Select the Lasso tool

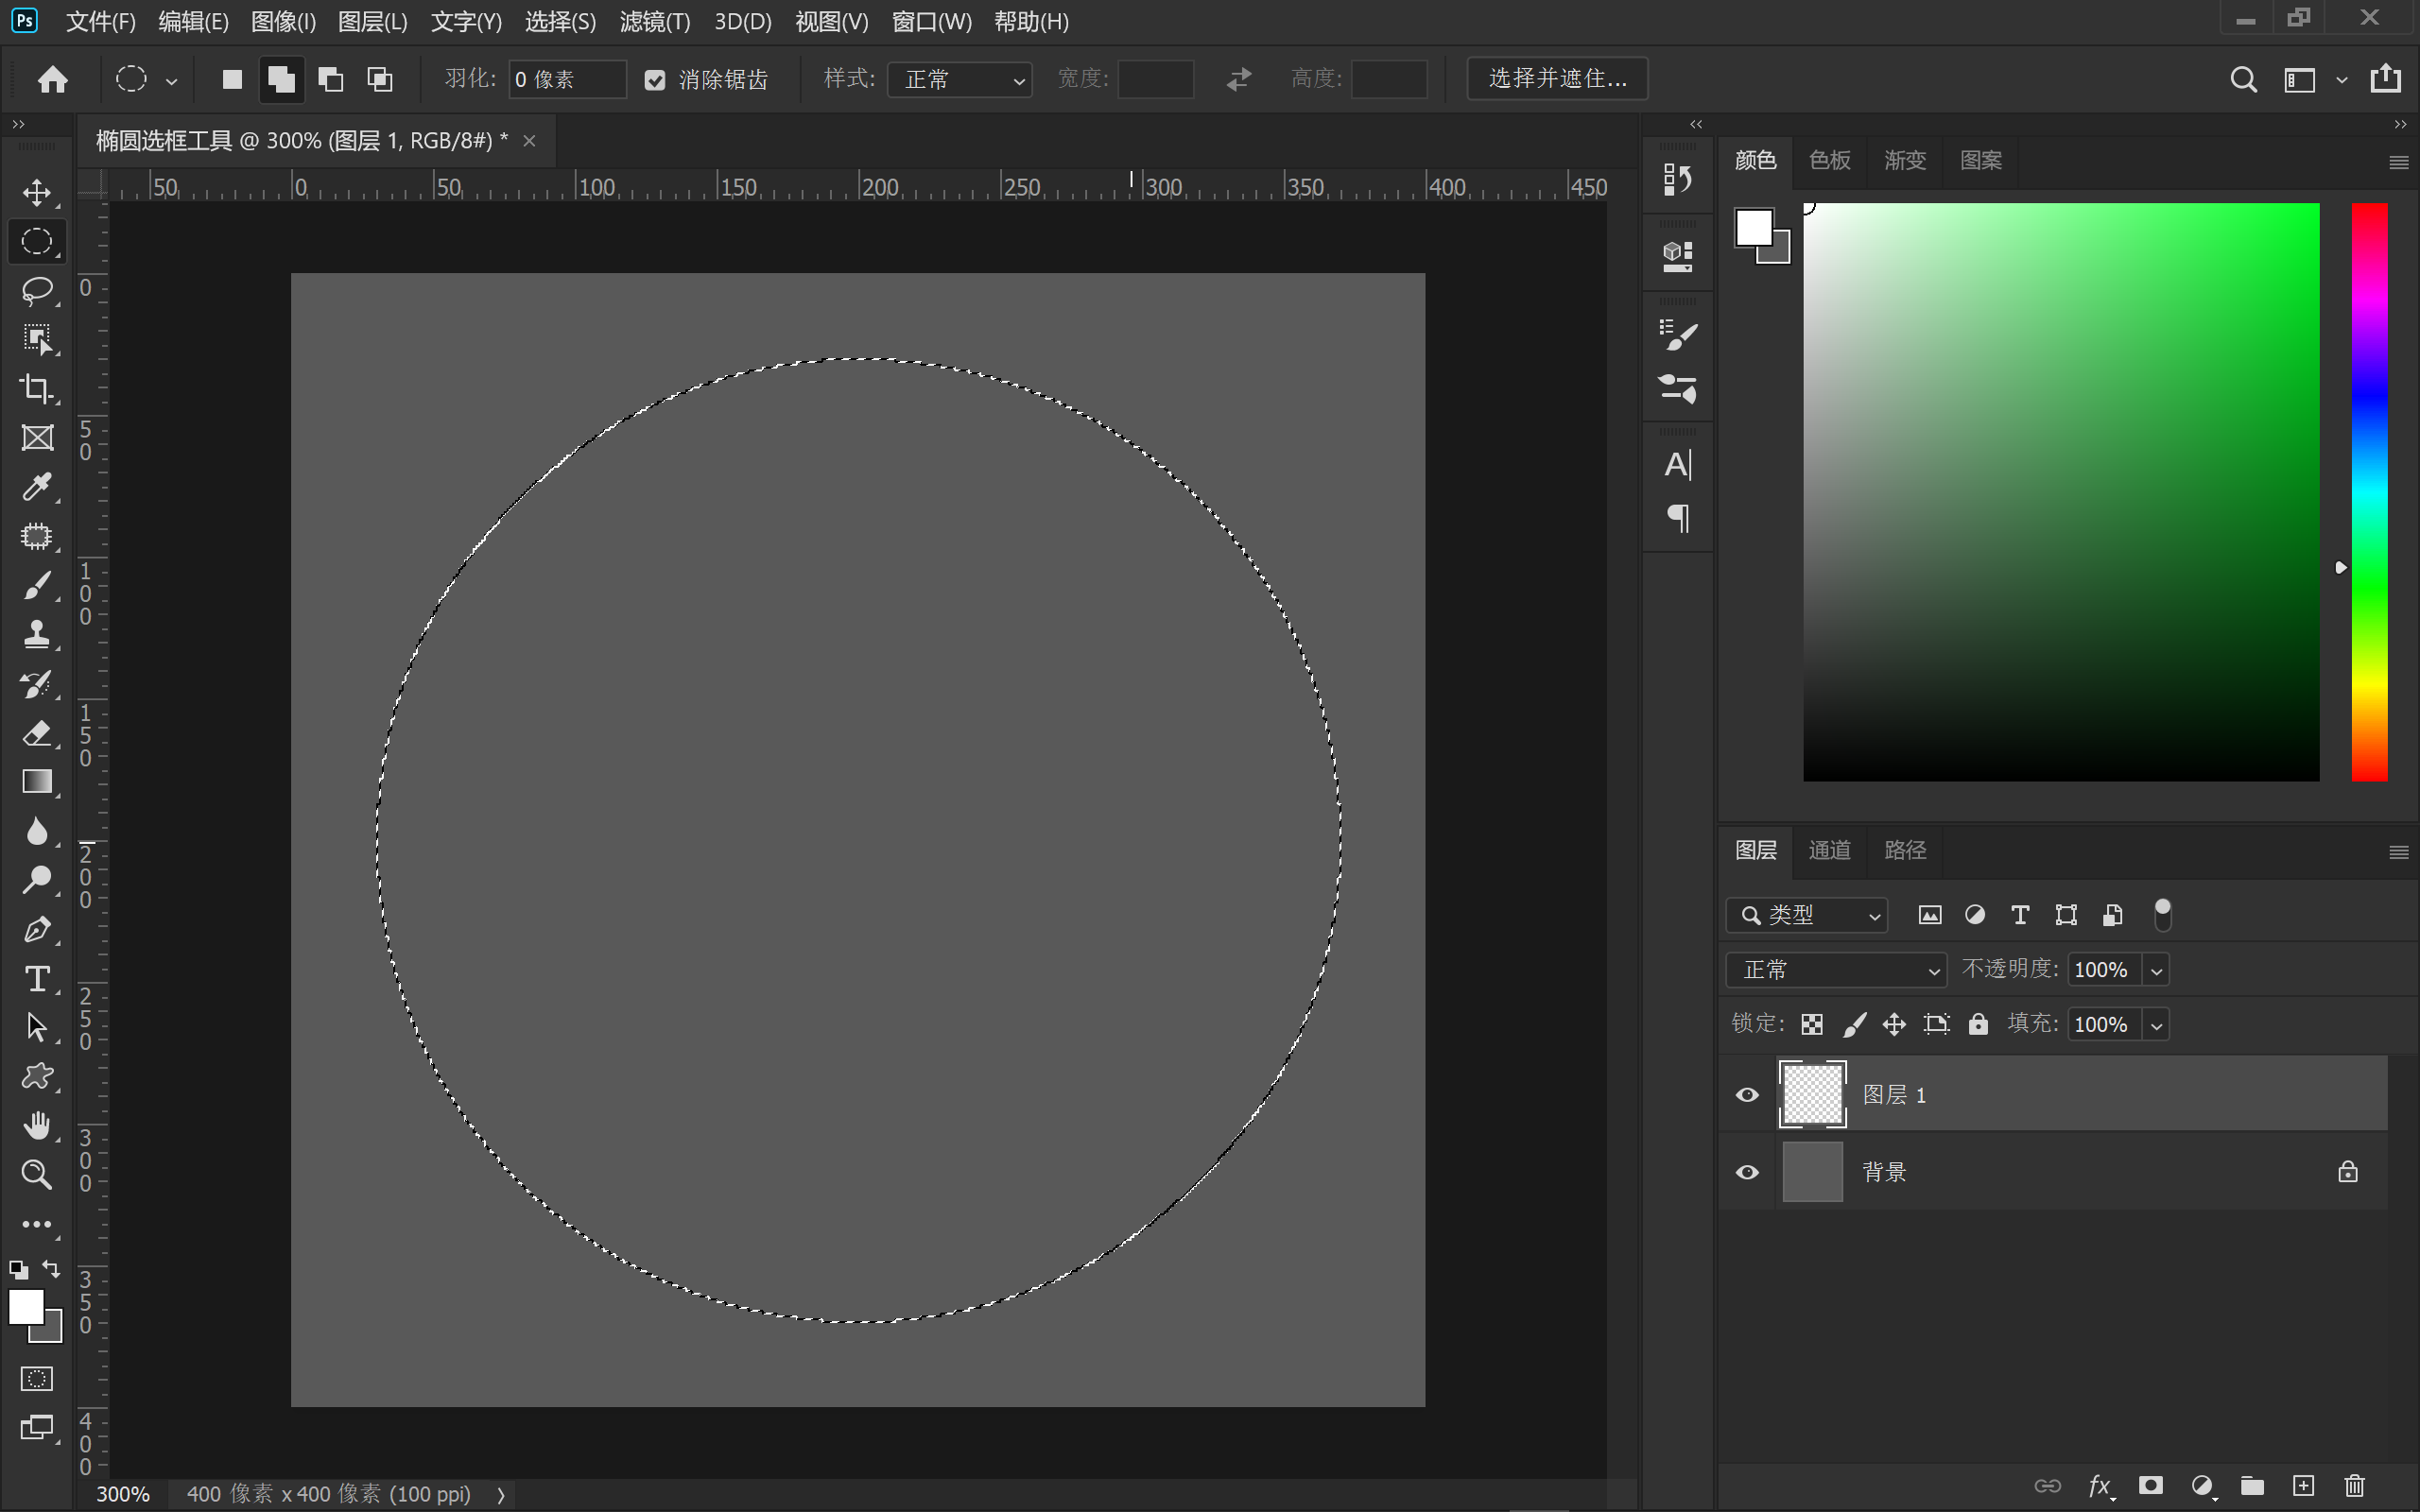[x=37, y=290]
